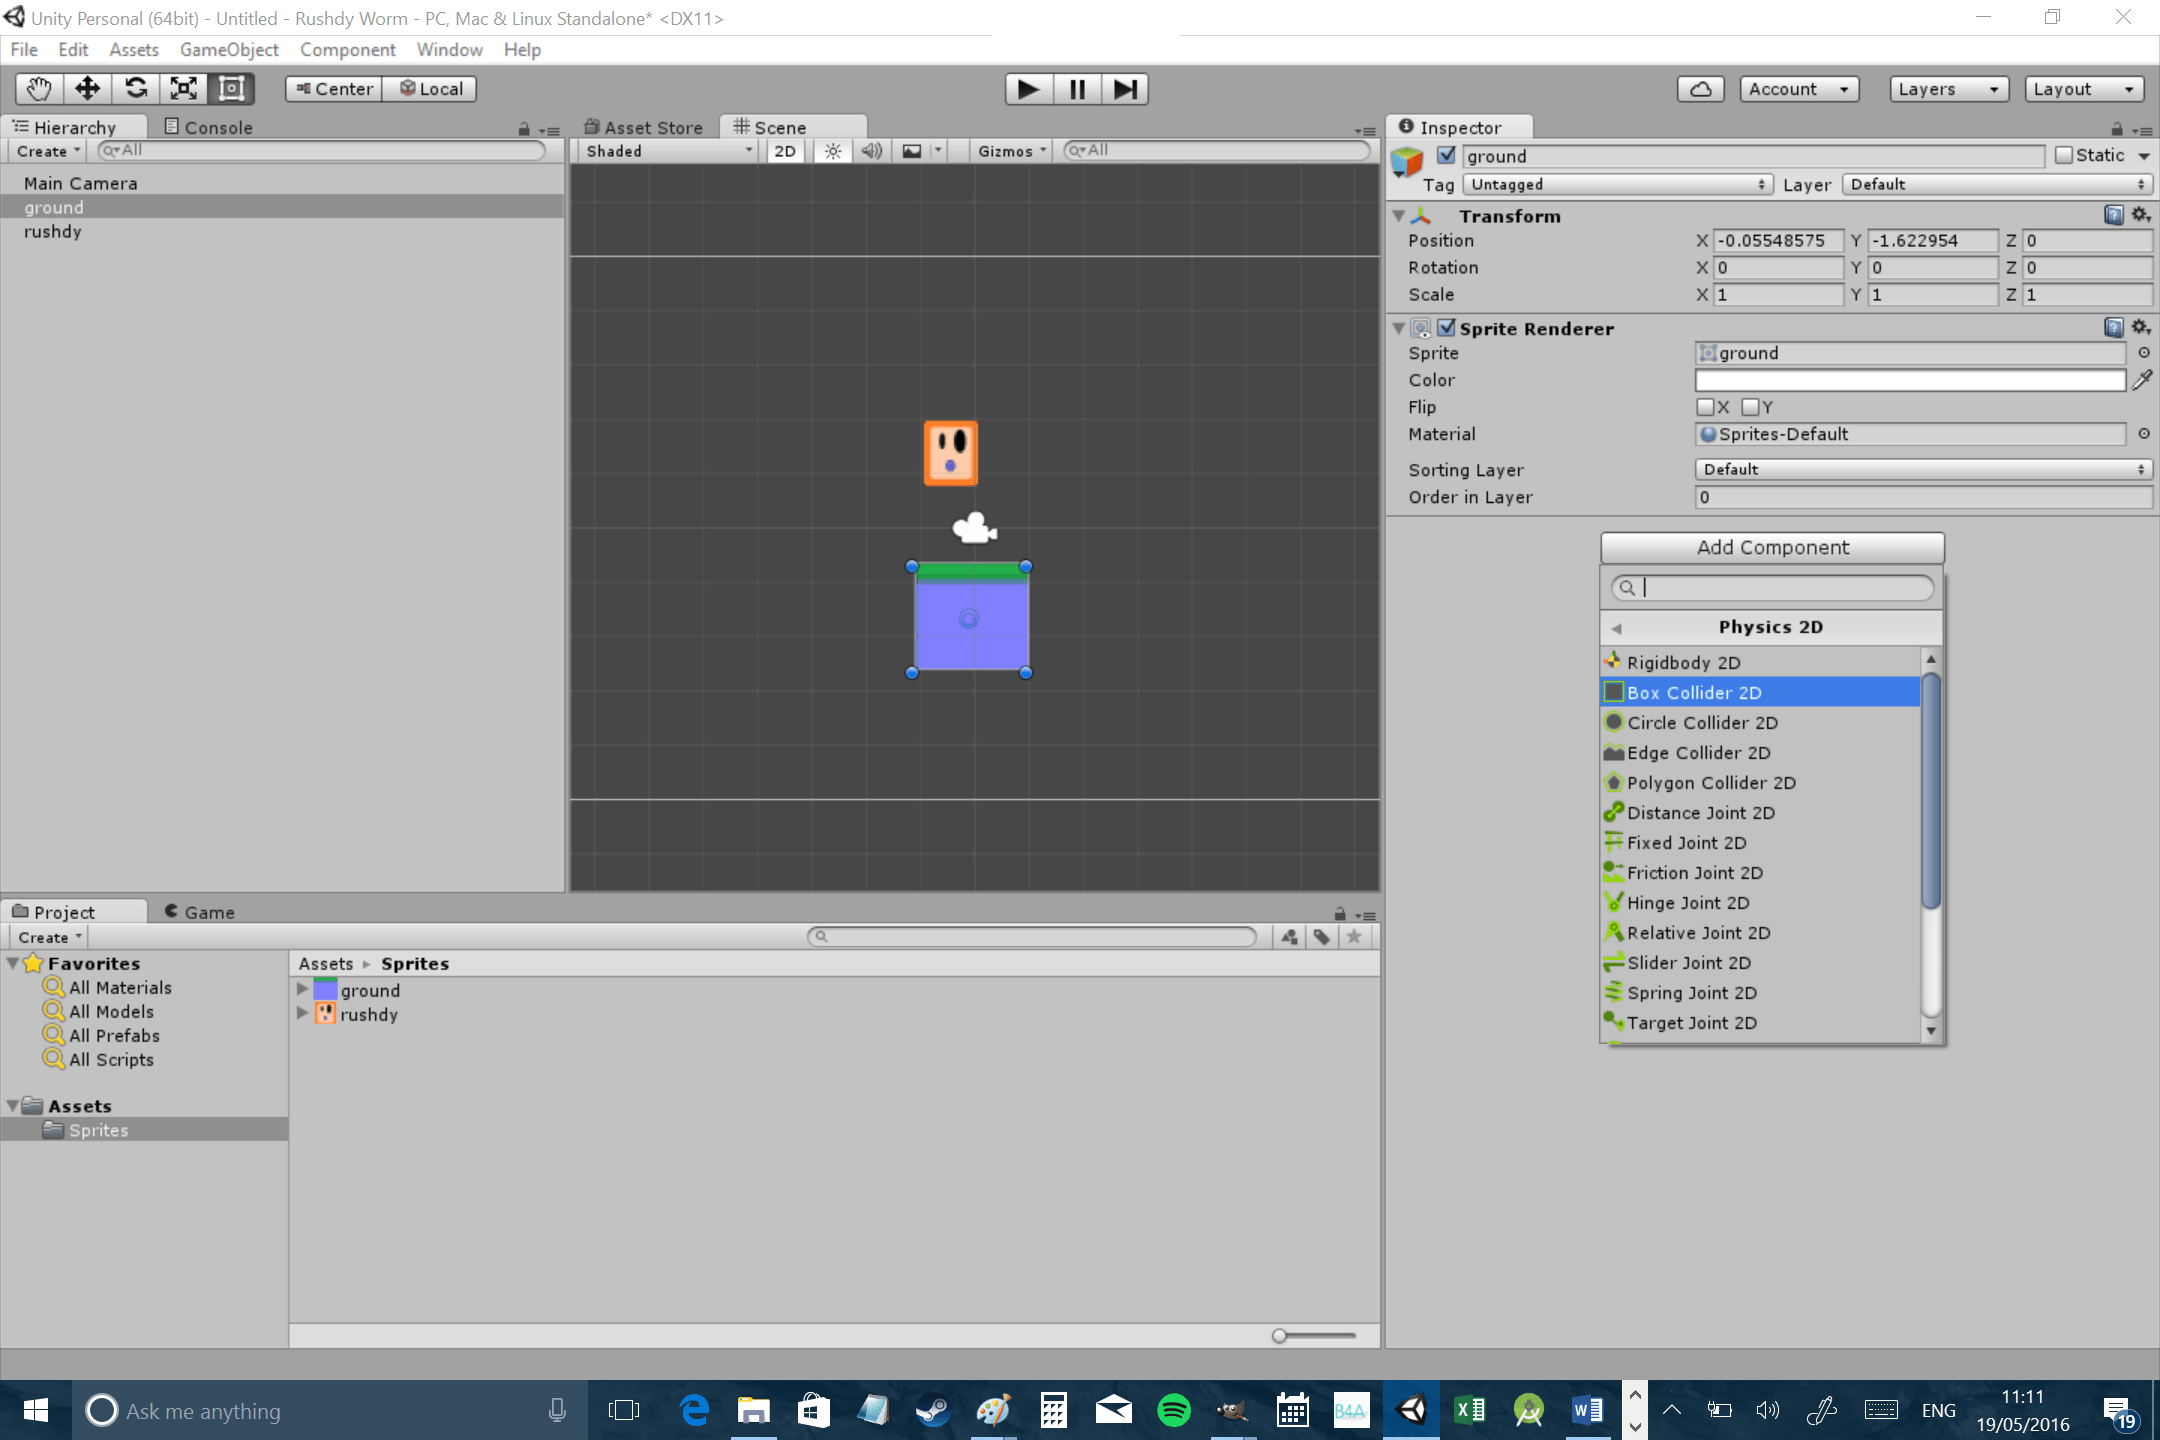Click the Add Component button
This screenshot has height=1440, width=2160.
point(1772,547)
